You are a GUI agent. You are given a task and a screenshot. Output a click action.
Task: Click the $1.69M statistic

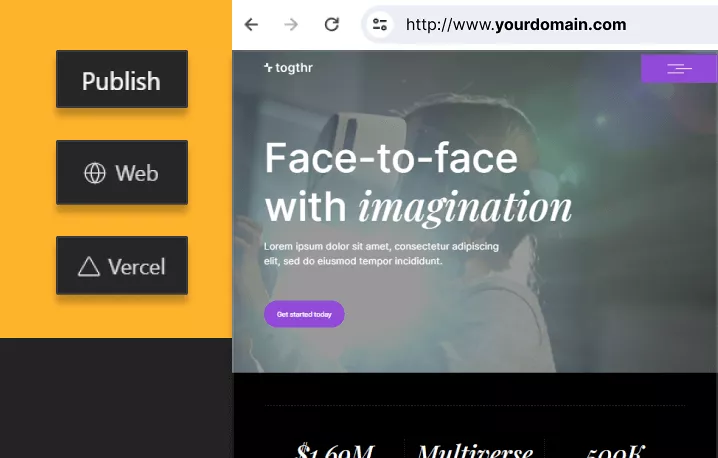[x=335, y=451]
